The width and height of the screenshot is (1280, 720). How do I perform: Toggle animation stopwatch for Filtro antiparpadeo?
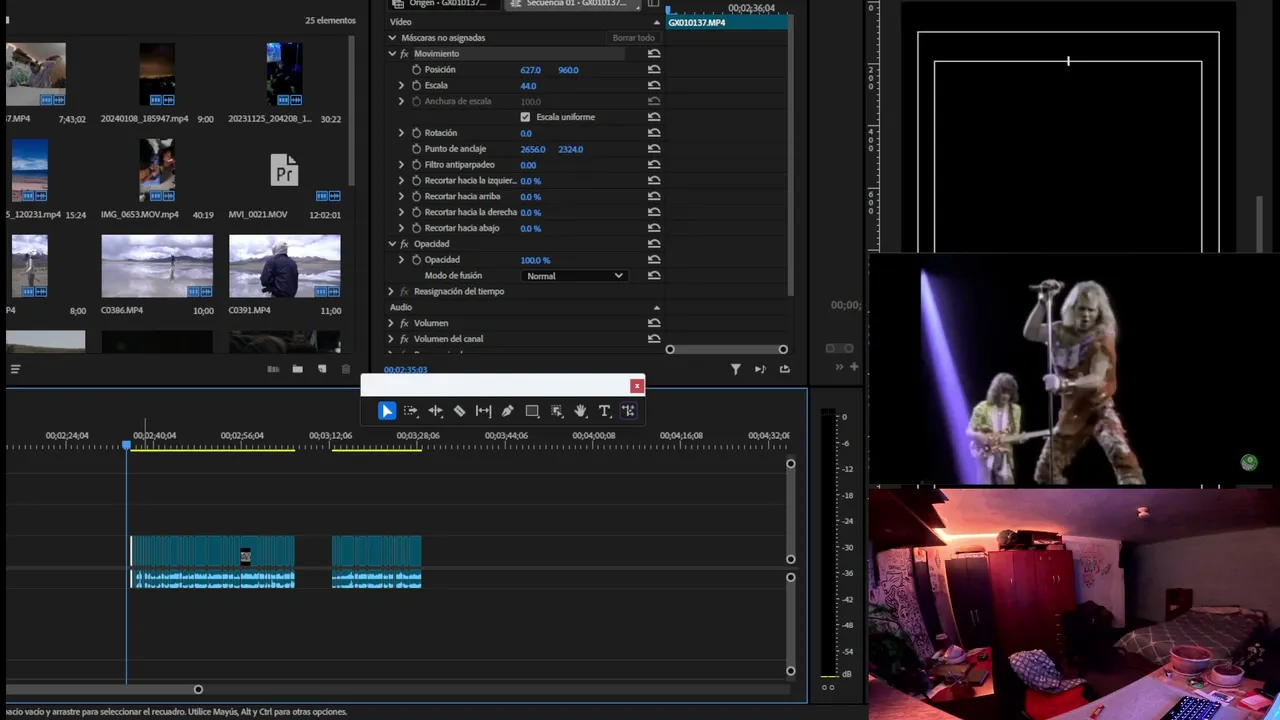tap(416, 165)
